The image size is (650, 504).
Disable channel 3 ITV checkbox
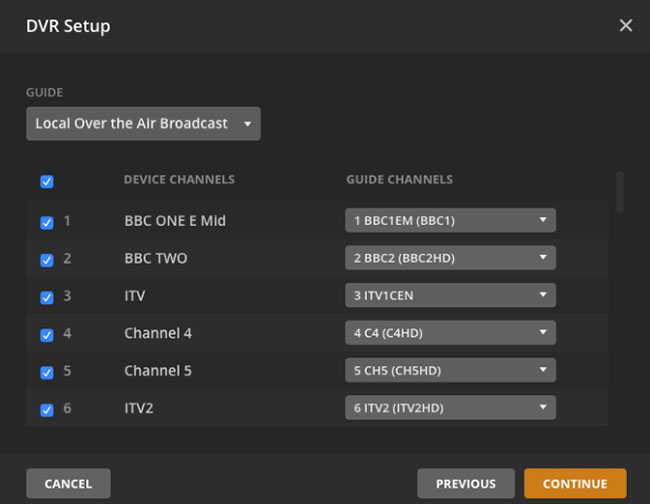47,297
